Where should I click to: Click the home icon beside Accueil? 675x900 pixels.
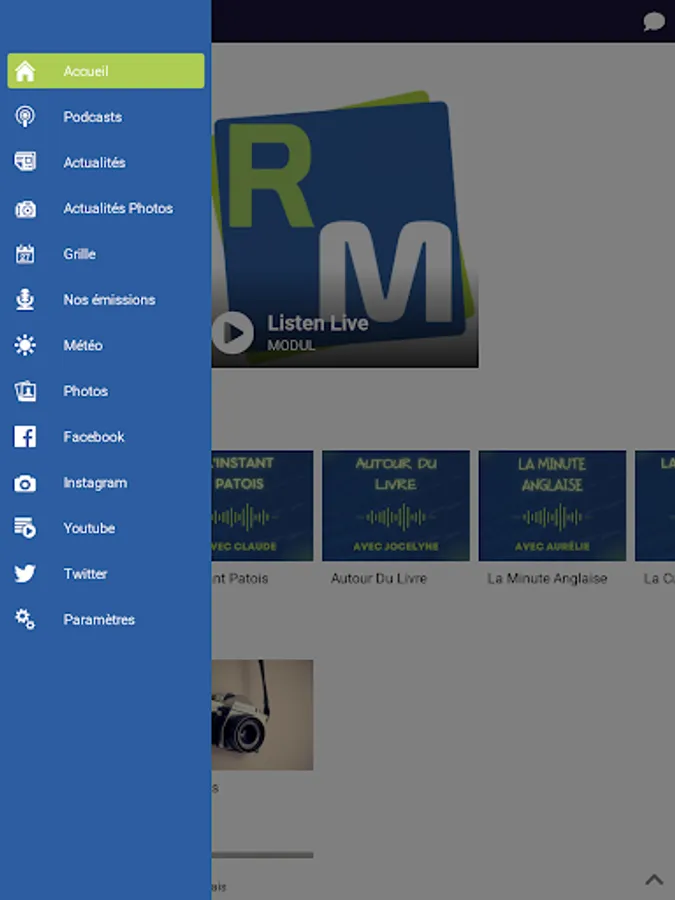coord(25,71)
